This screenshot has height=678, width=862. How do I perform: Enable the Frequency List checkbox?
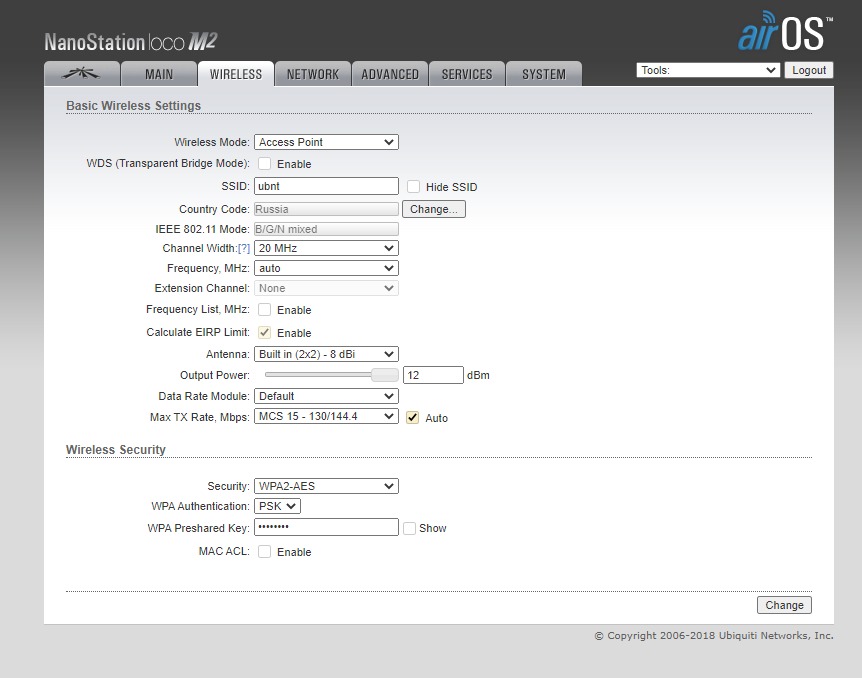264,310
